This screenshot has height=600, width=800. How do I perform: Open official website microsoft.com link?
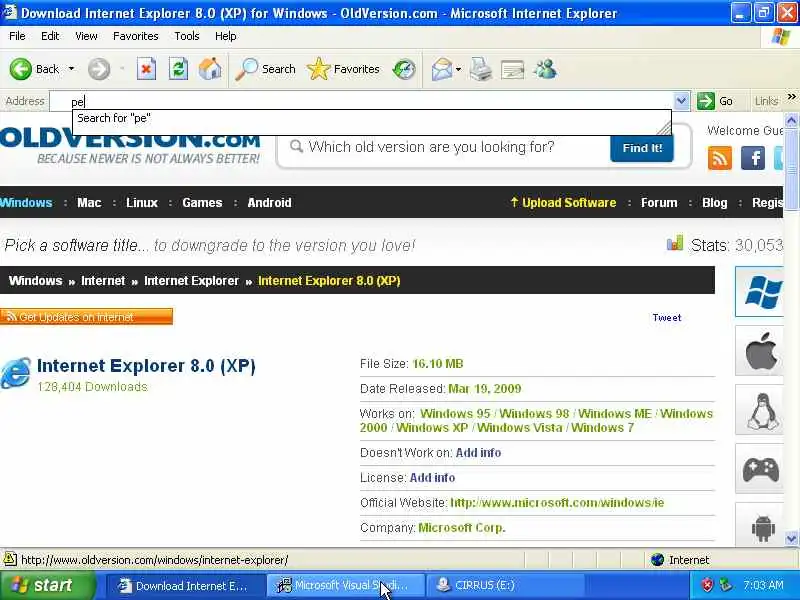point(557,503)
